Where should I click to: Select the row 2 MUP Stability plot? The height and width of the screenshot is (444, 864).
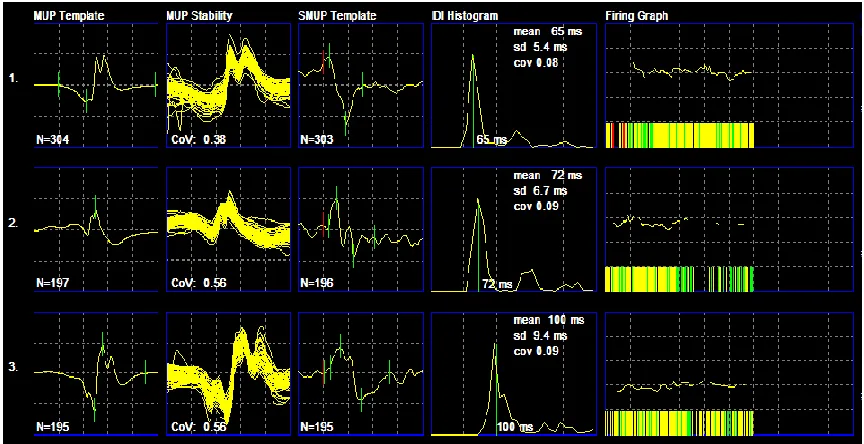[x=228, y=229]
